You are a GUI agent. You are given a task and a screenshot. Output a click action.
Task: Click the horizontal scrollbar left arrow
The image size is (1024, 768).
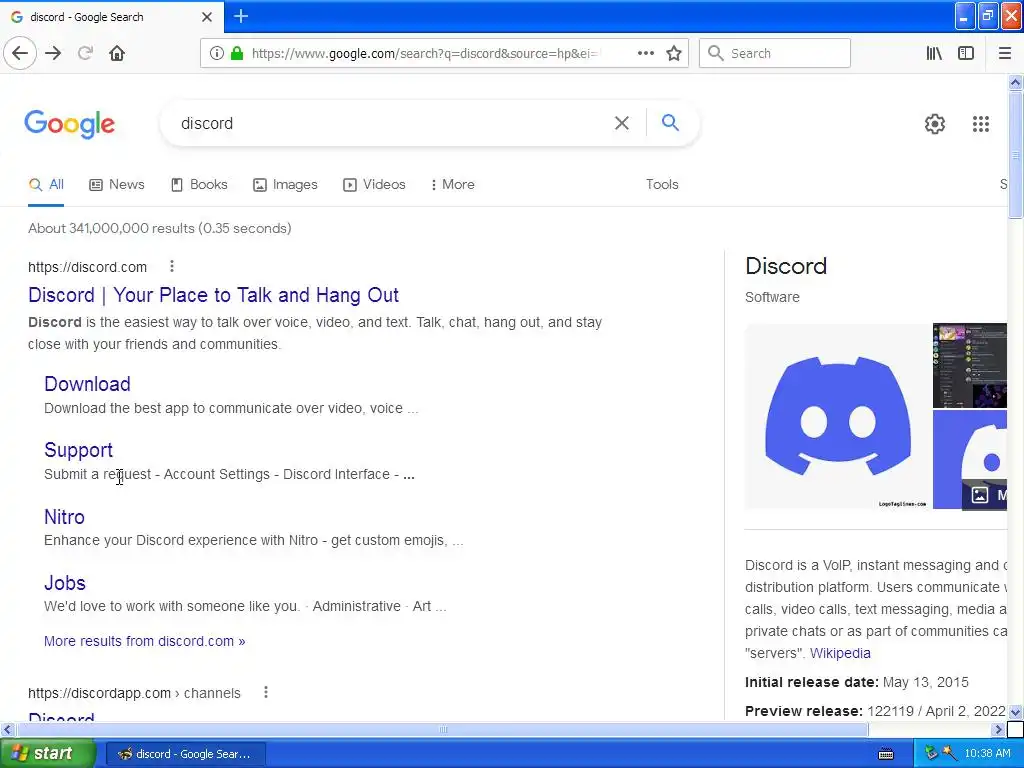click(x=8, y=729)
